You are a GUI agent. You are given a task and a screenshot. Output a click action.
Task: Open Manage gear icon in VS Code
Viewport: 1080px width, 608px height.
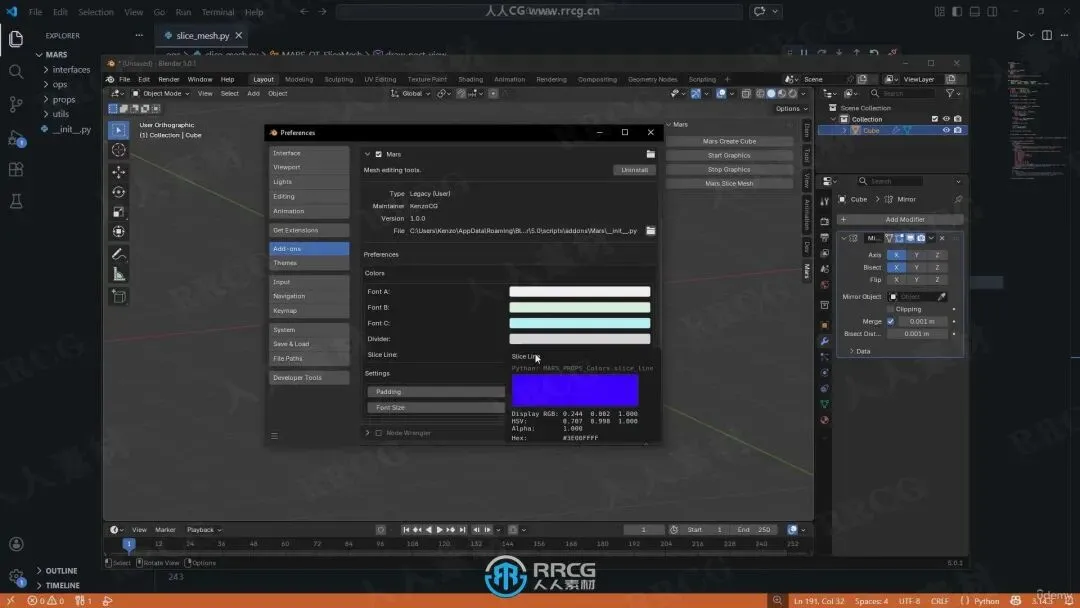tap(16, 576)
